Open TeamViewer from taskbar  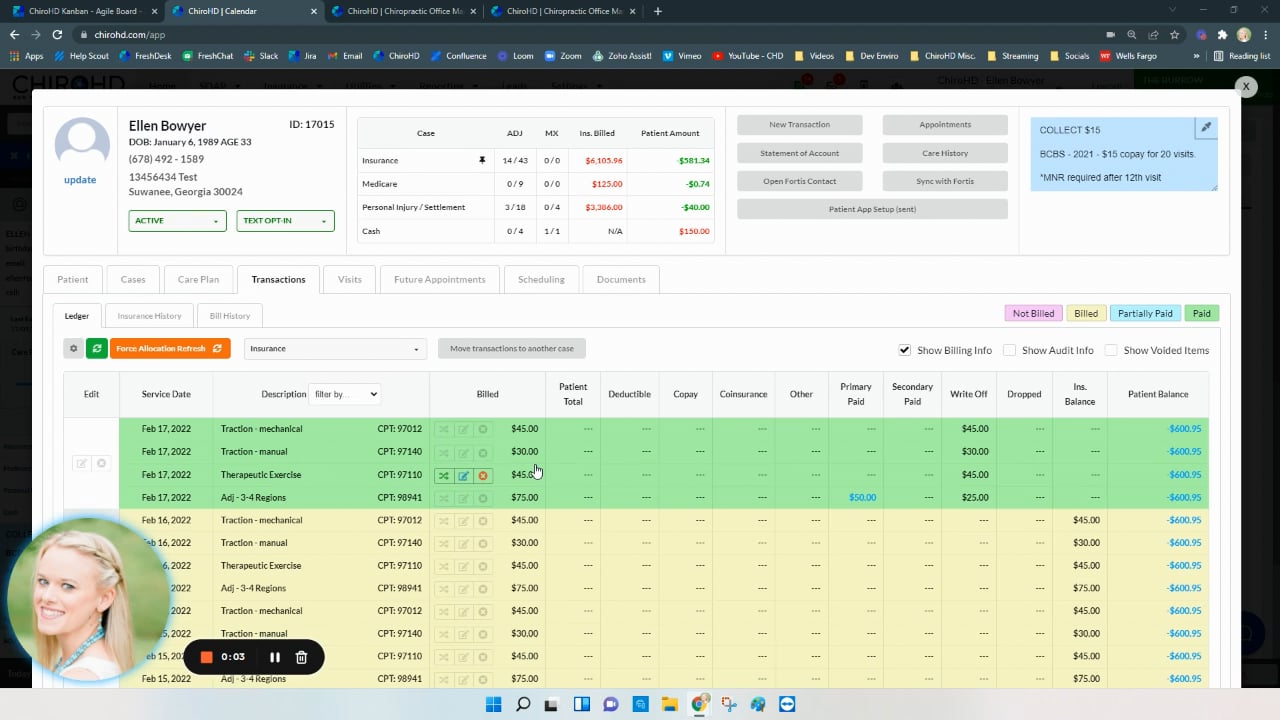(787, 704)
